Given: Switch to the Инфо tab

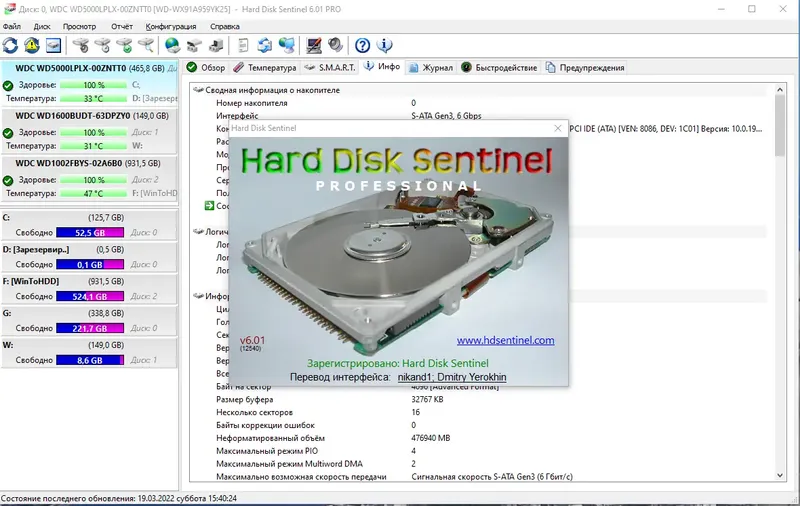Looking at the screenshot, I should click(382, 67).
